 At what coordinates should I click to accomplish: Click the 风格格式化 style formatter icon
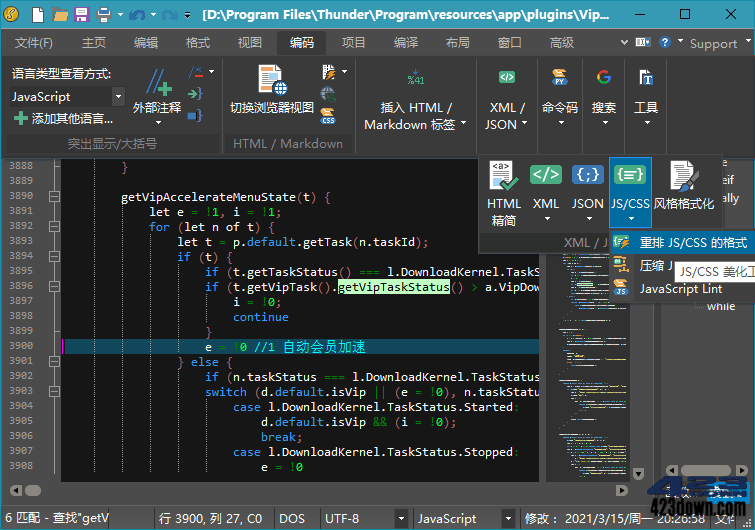coord(684,177)
